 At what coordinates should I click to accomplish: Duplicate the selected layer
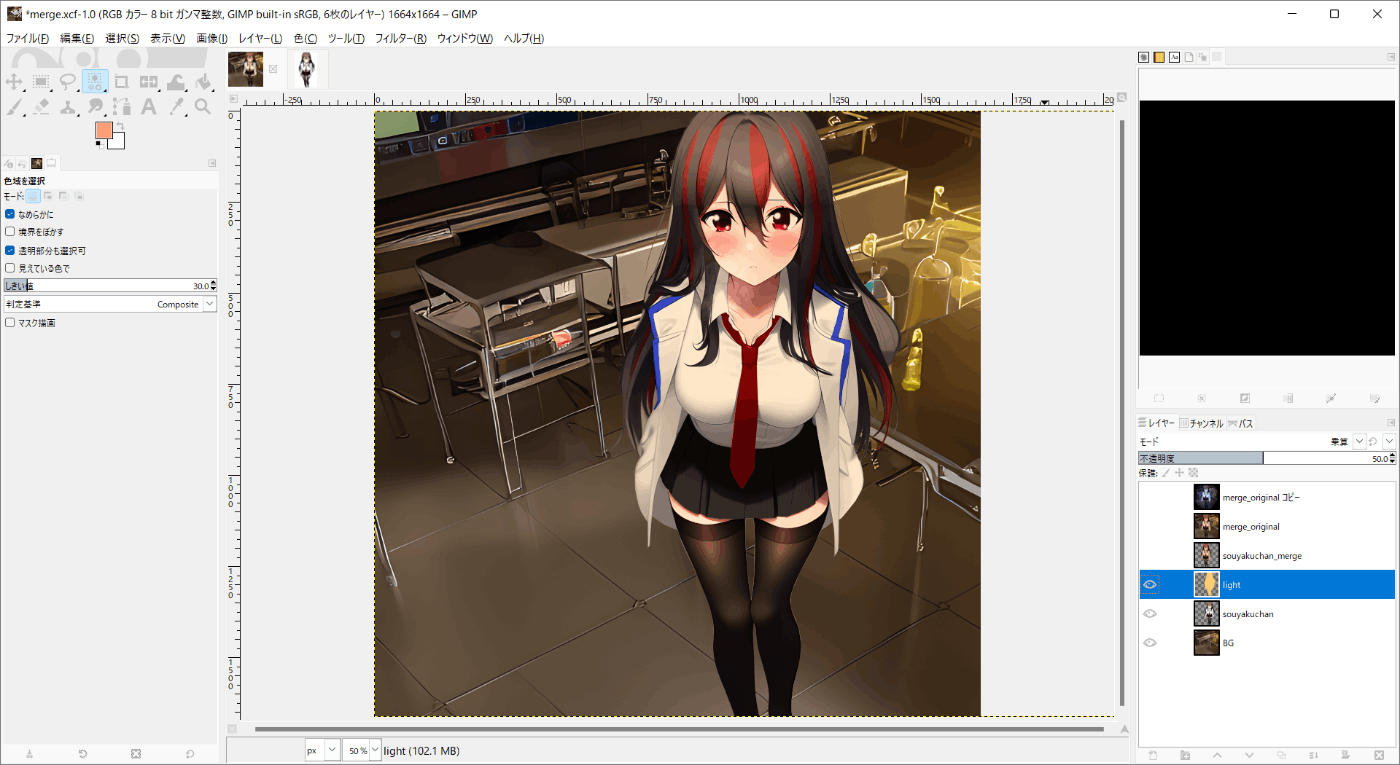pyautogui.click(x=1281, y=755)
